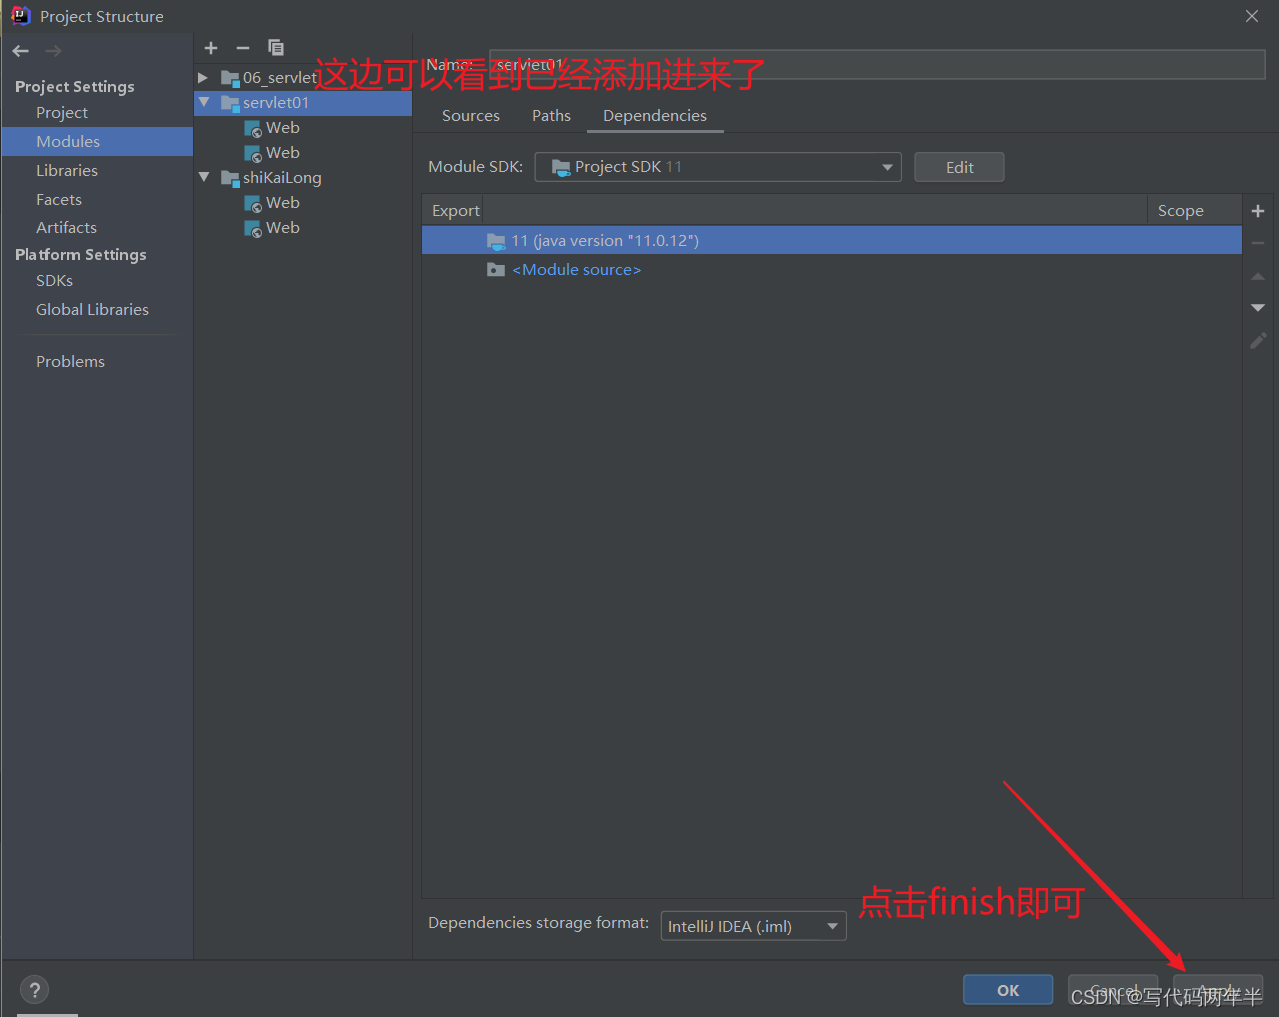Click the IntelliJ IDEA logo in title bar

click(x=21, y=16)
